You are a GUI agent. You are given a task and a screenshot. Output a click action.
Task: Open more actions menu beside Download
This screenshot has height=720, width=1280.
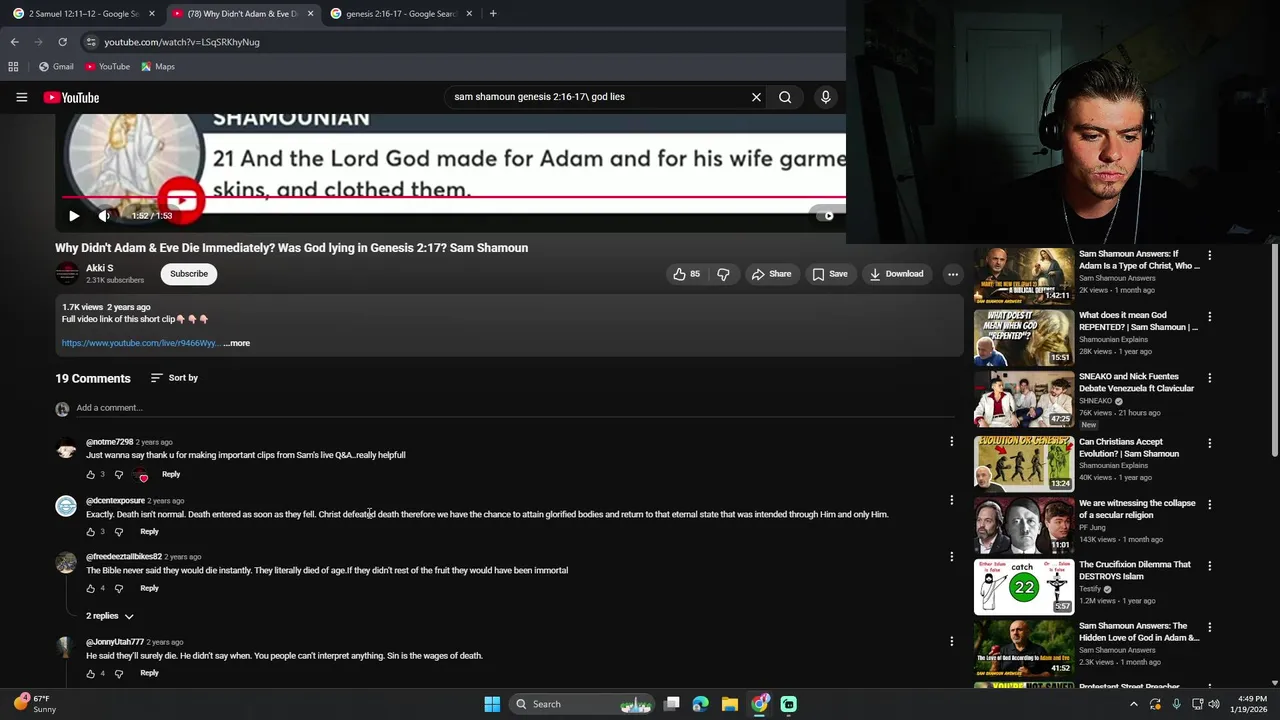(953, 274)
